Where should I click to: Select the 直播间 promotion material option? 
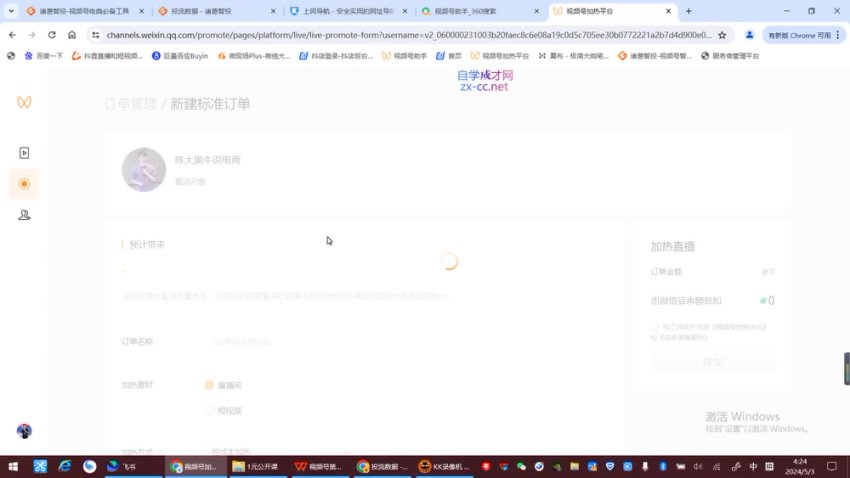click(210, 385)
